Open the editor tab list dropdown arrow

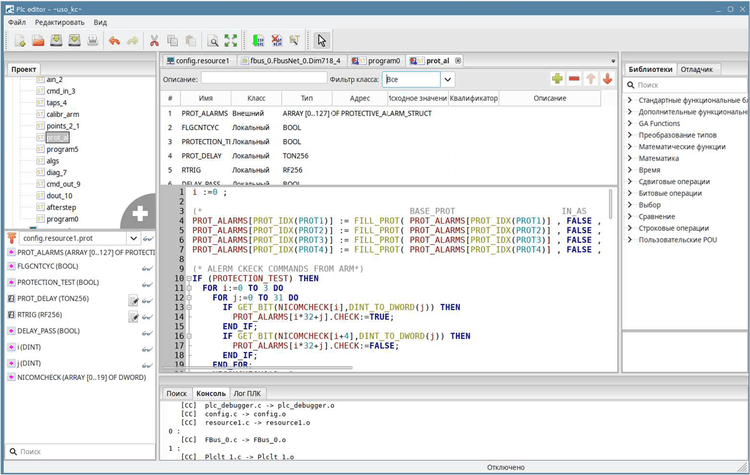[613, 61]
